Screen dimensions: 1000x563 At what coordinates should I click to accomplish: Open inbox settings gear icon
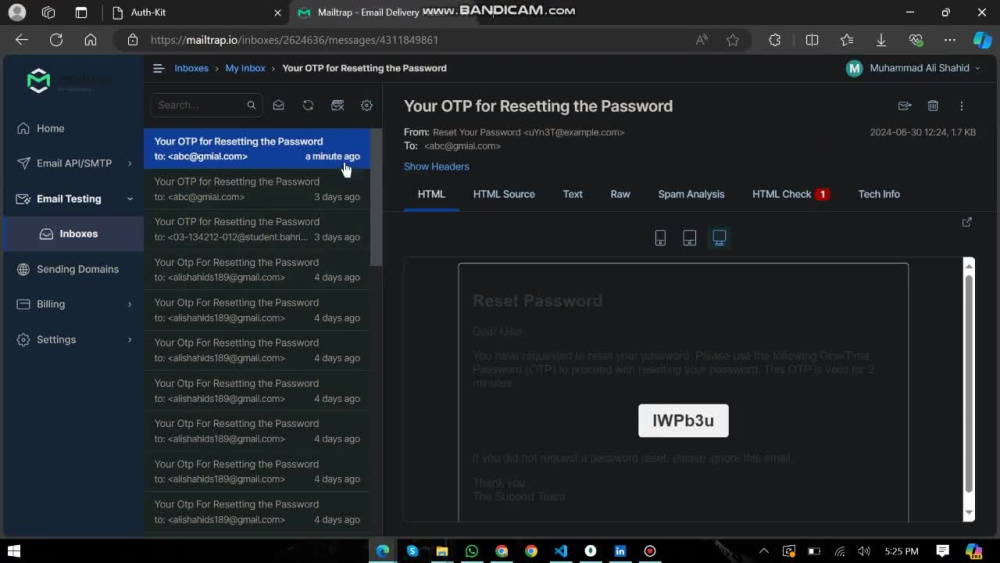367,105
